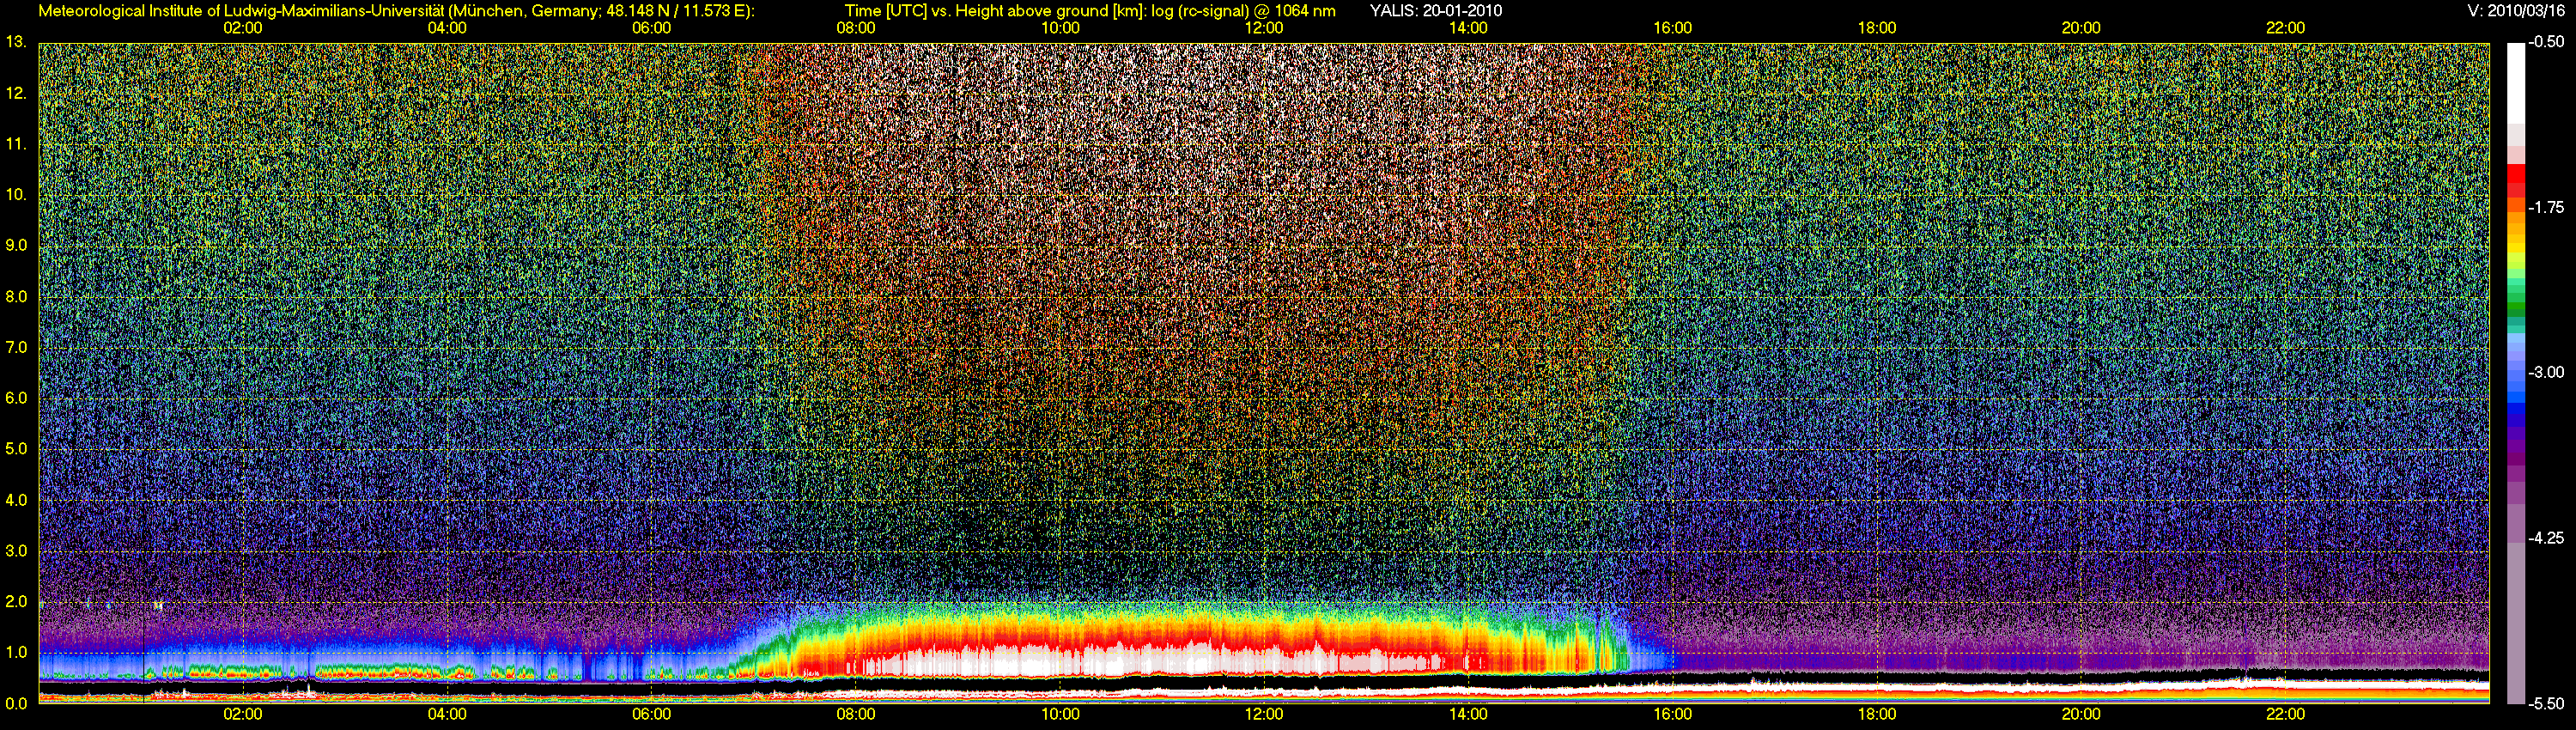This screenshot has width=2576, height=730.
Task: Click the '9.0' height axis label
Action: tap(16, 245)
